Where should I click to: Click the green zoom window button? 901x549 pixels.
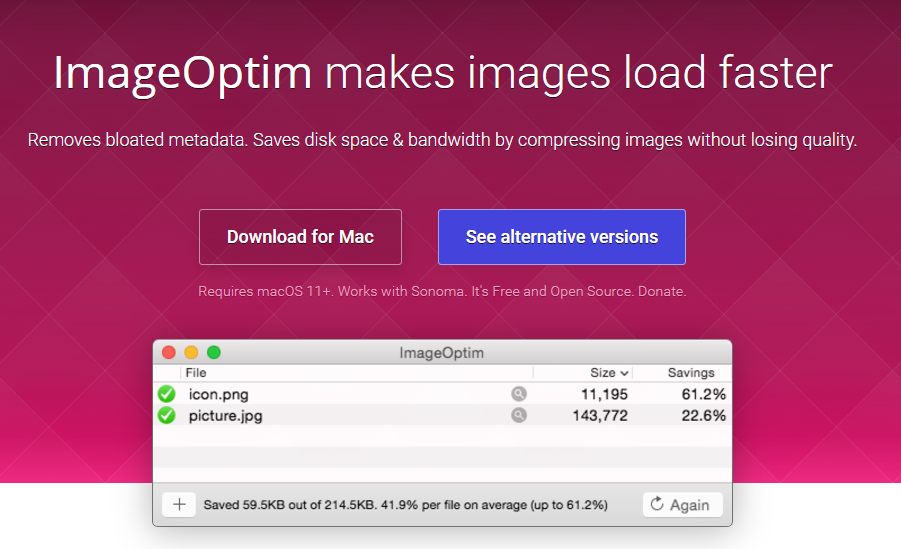tap(214, 352)
